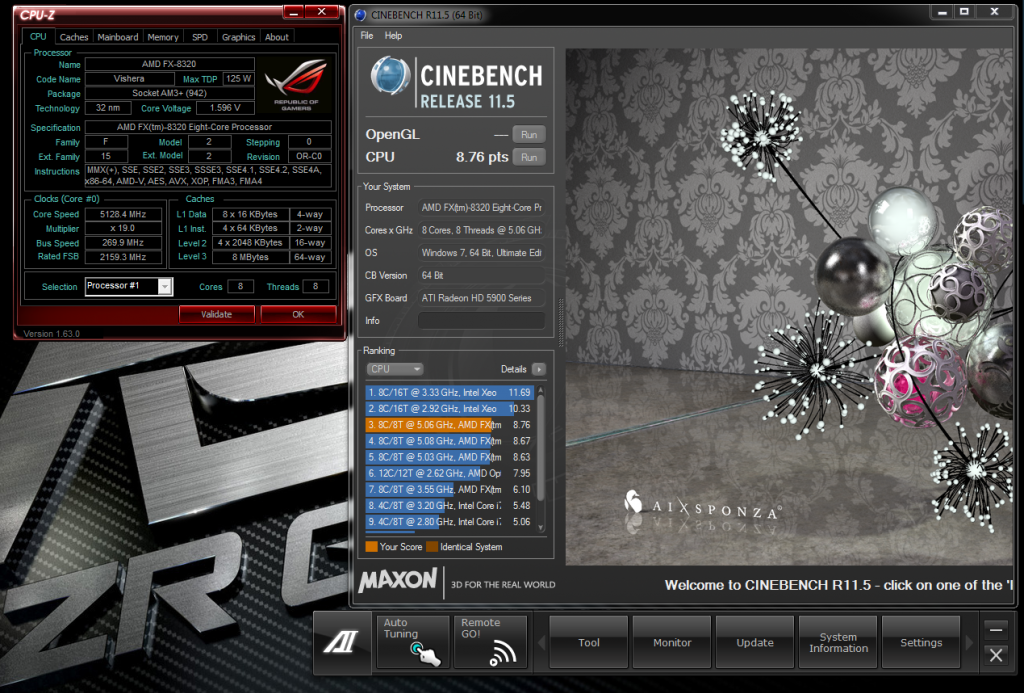Screen dimensions: 1024x693
Task: Click the CPU-Z Name value AMD FX-8320
Action: click(169, 64)
